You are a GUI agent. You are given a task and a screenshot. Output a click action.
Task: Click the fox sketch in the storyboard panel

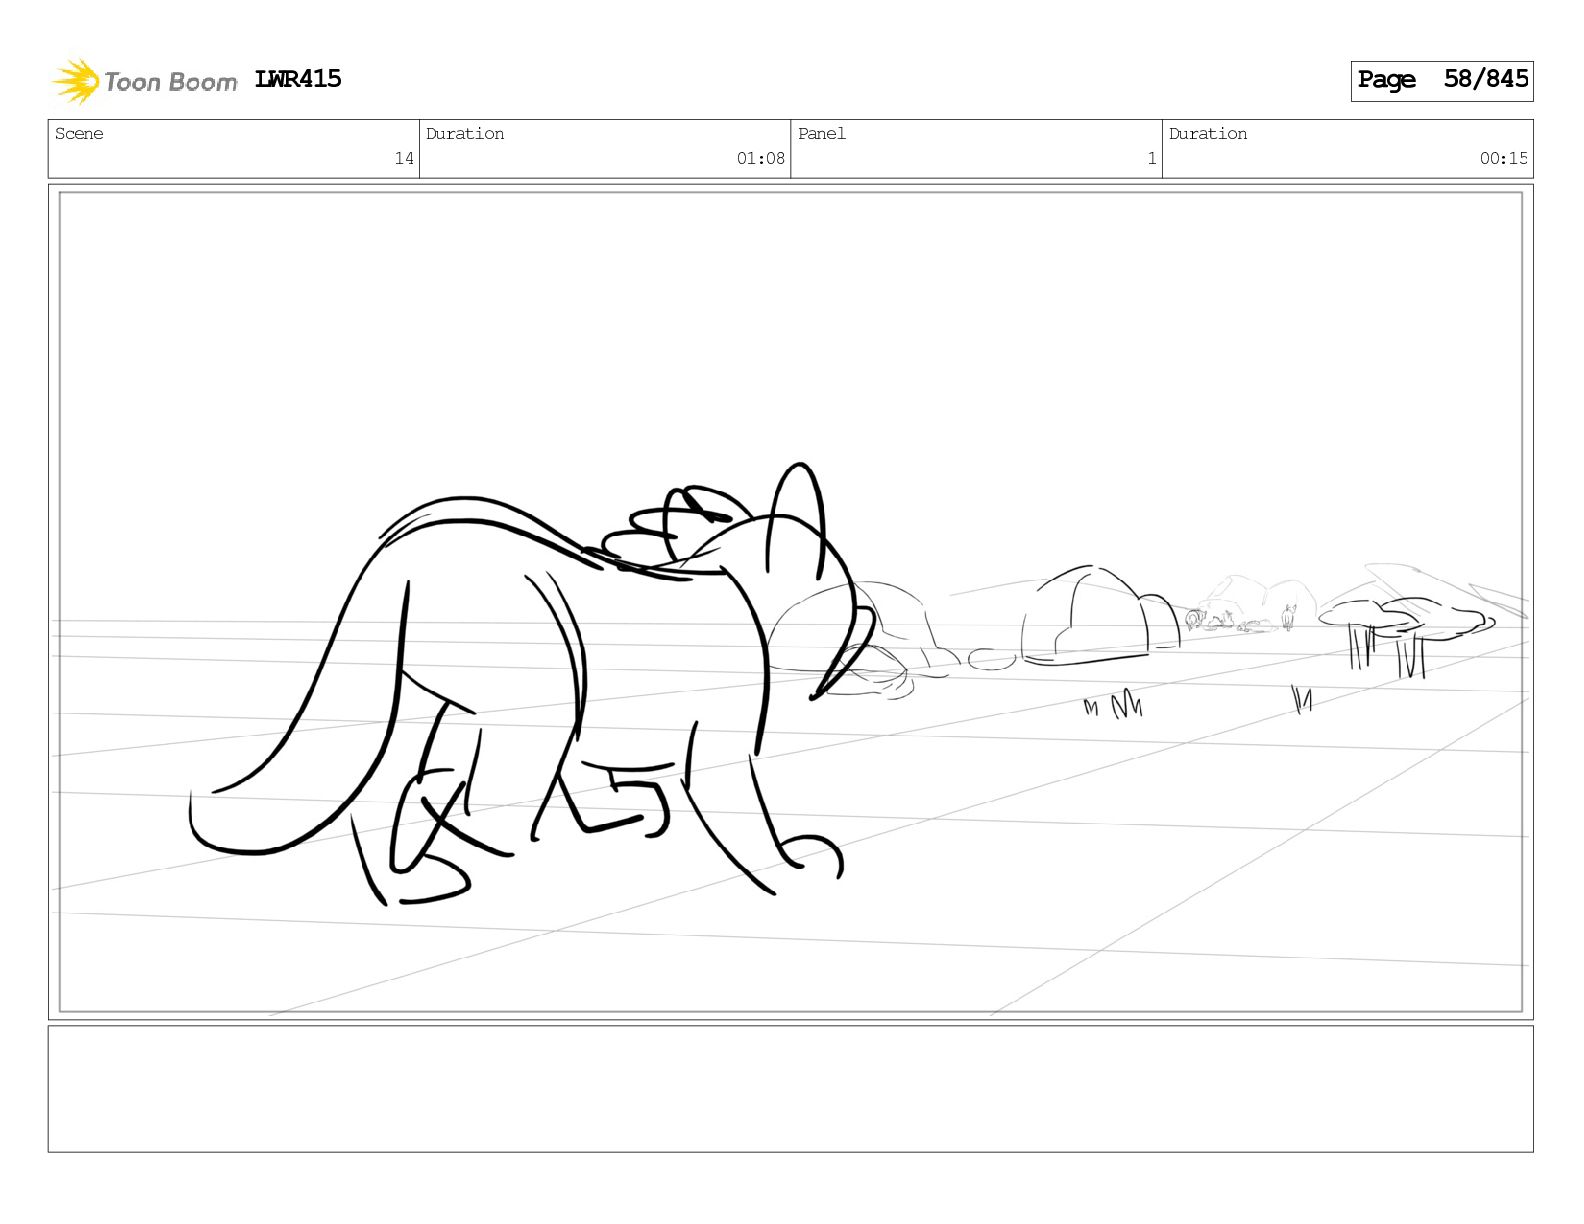pyautogui.click(x=530, y=685)
